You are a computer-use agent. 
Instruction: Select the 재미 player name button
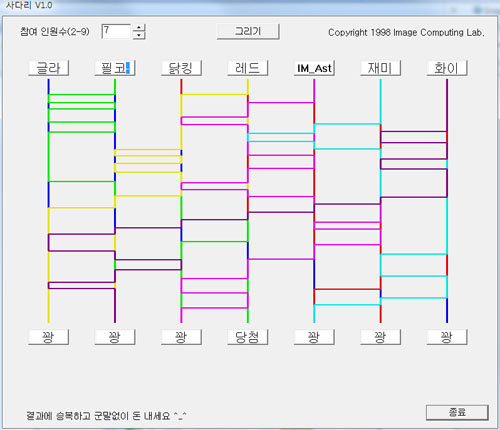click(x=380, y=68)
